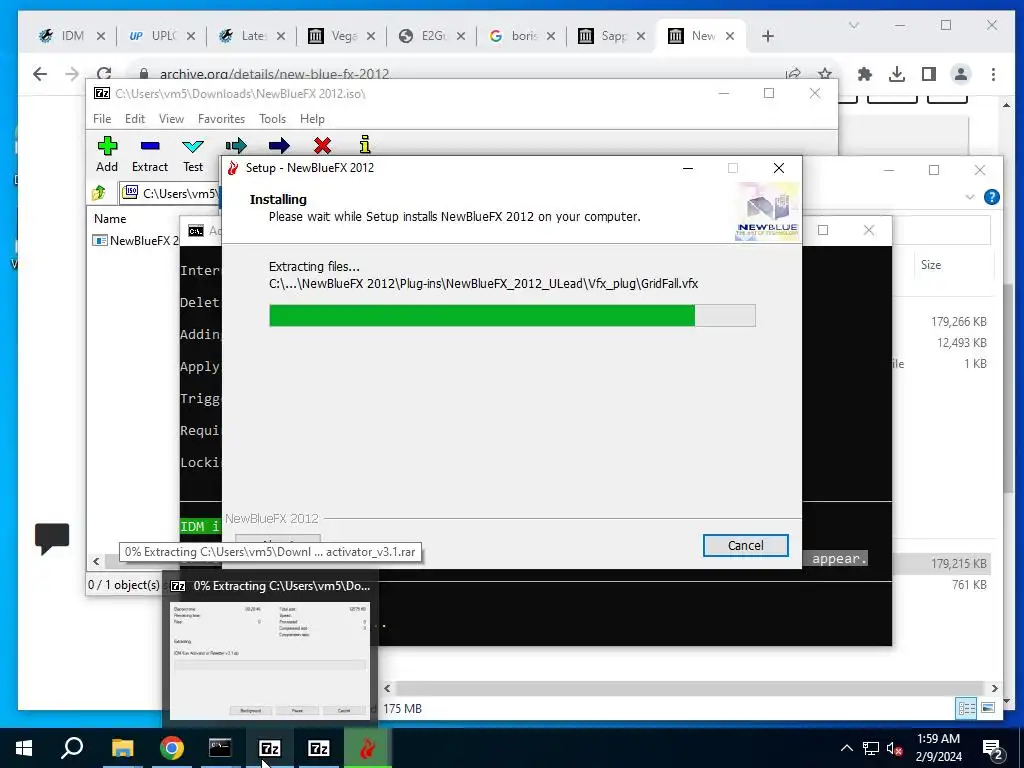The width and height of the screenshot is (1024, 768).
Task: Switch to the Sapp archive tab
Action: pos(613,36)
